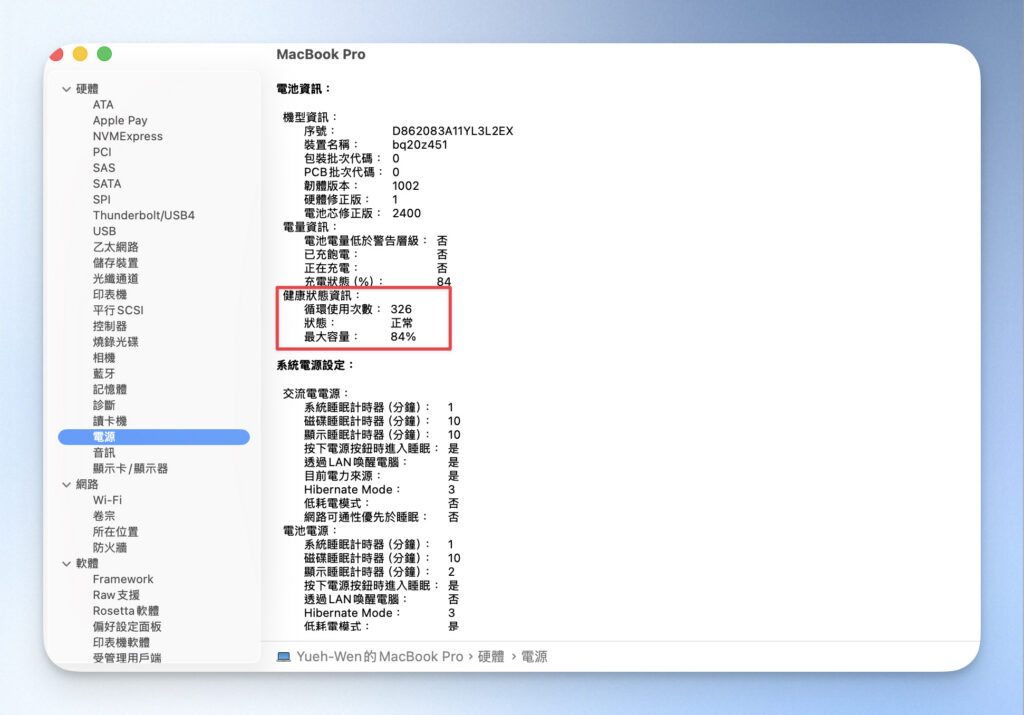Select 防火牆 sidebar entry
The image size is (1024, 715).
click(110, 547)
